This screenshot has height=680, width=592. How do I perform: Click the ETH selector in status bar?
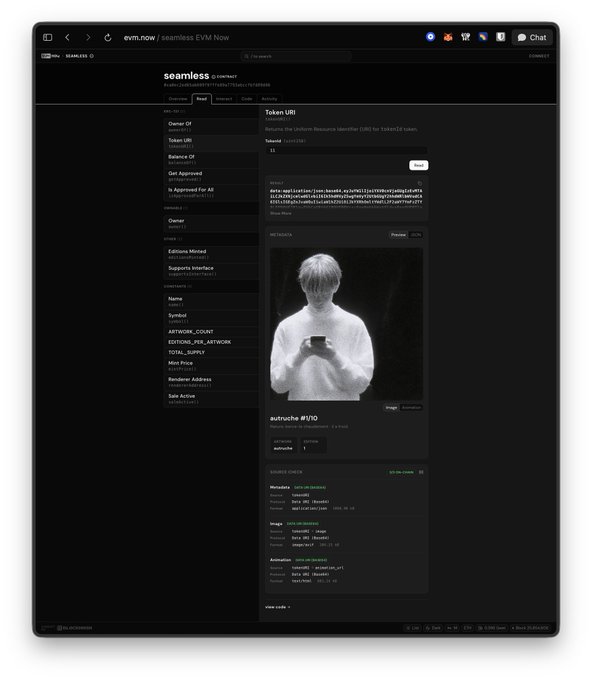[x=468, y=628]
